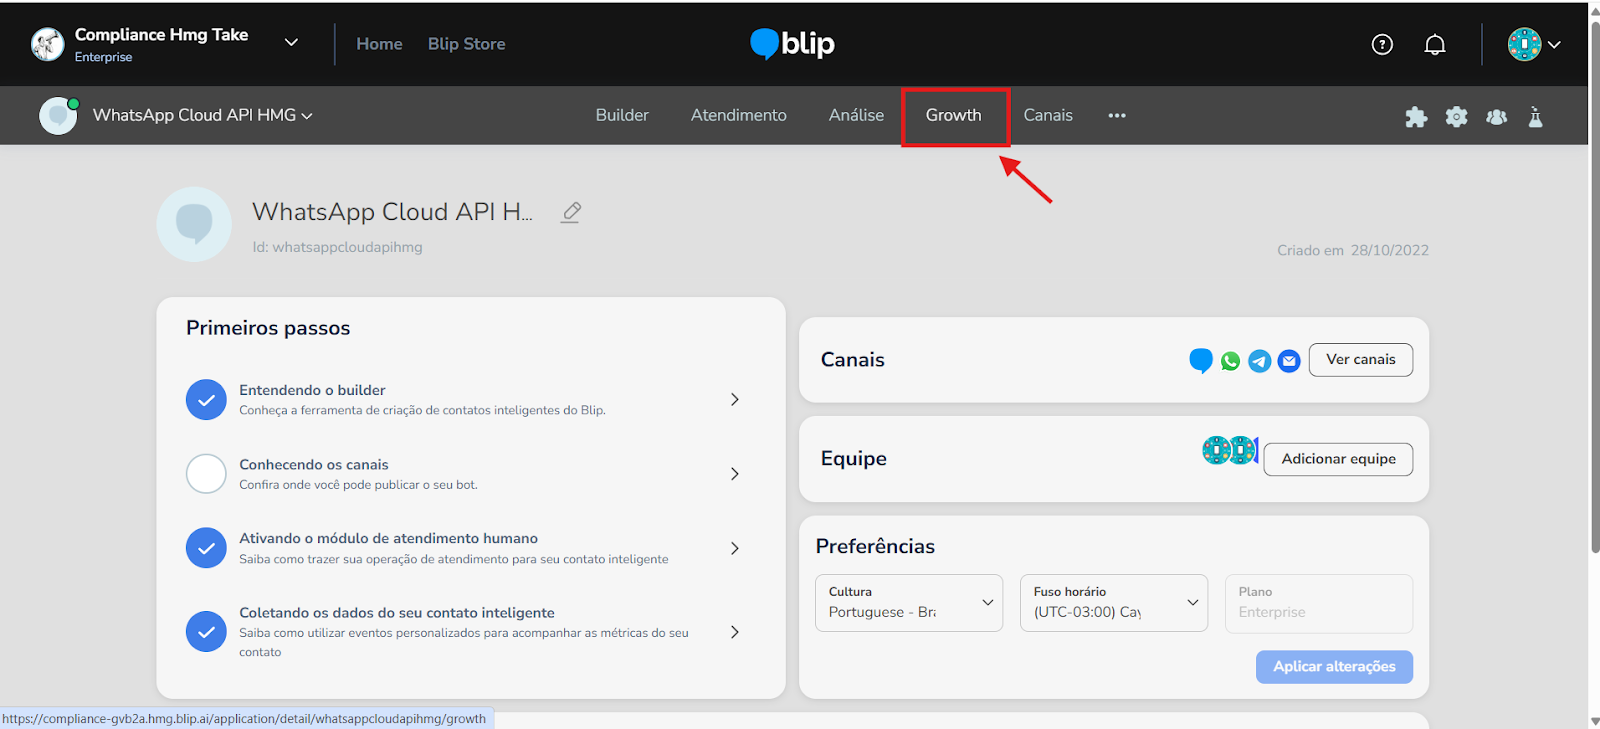Click the Blip Chat channel icon
Viewport: 1600px width, 729px height.
[x=1201, y=360]
